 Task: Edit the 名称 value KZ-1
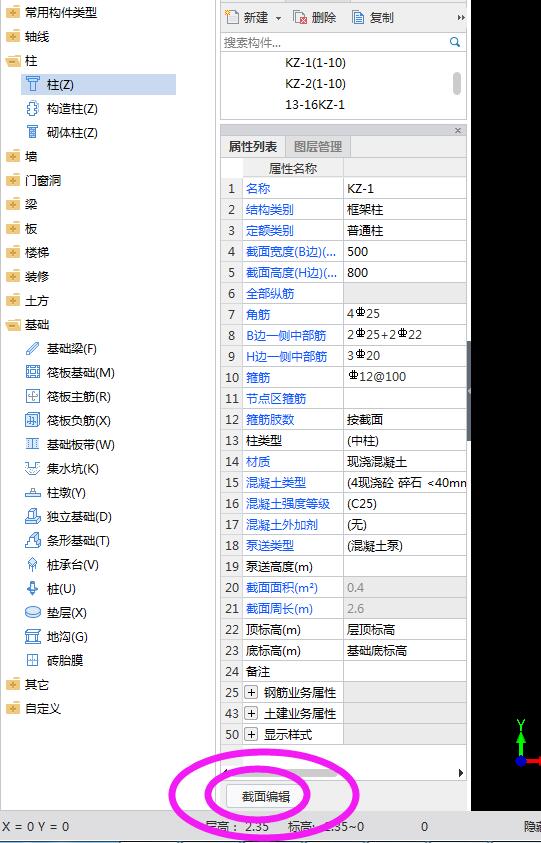(404, 189)
